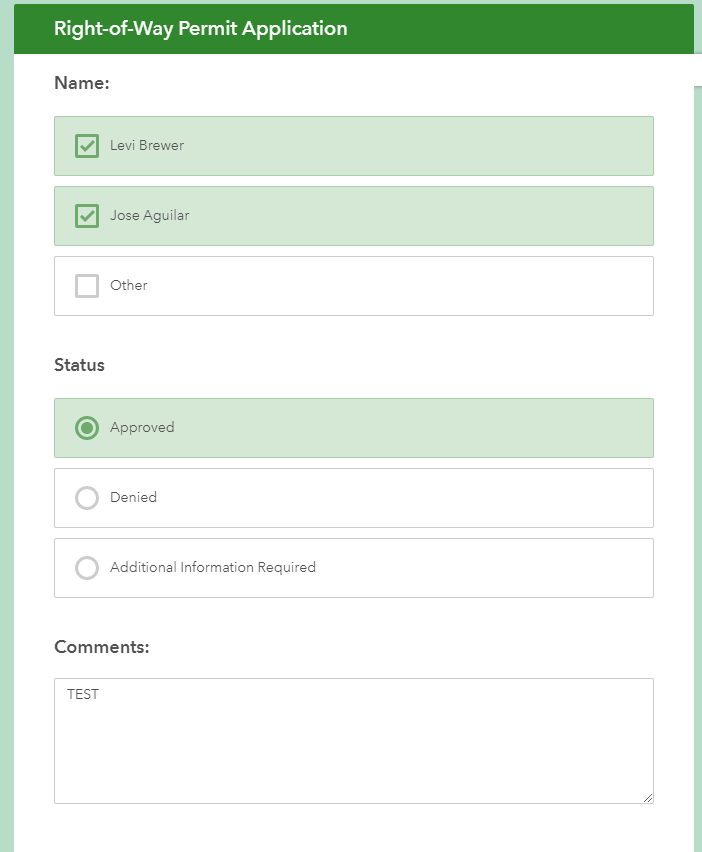Click the Levi Brewer label text
The image size is (702, 852).
[147, 146]
